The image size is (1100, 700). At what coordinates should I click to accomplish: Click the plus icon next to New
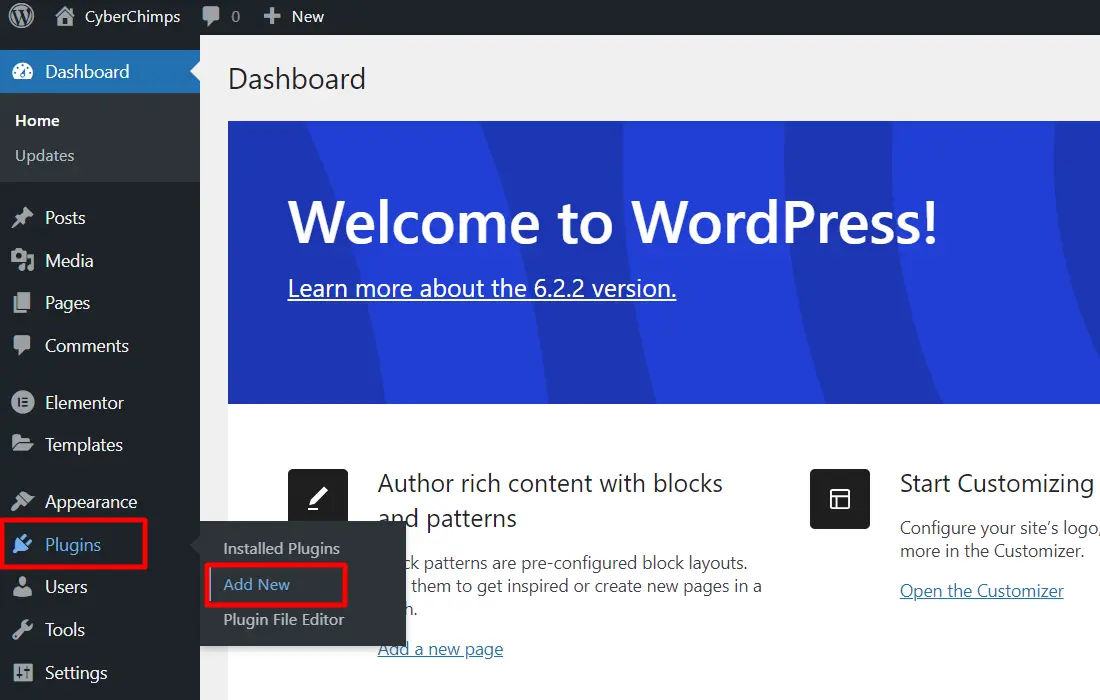point(272,16)
